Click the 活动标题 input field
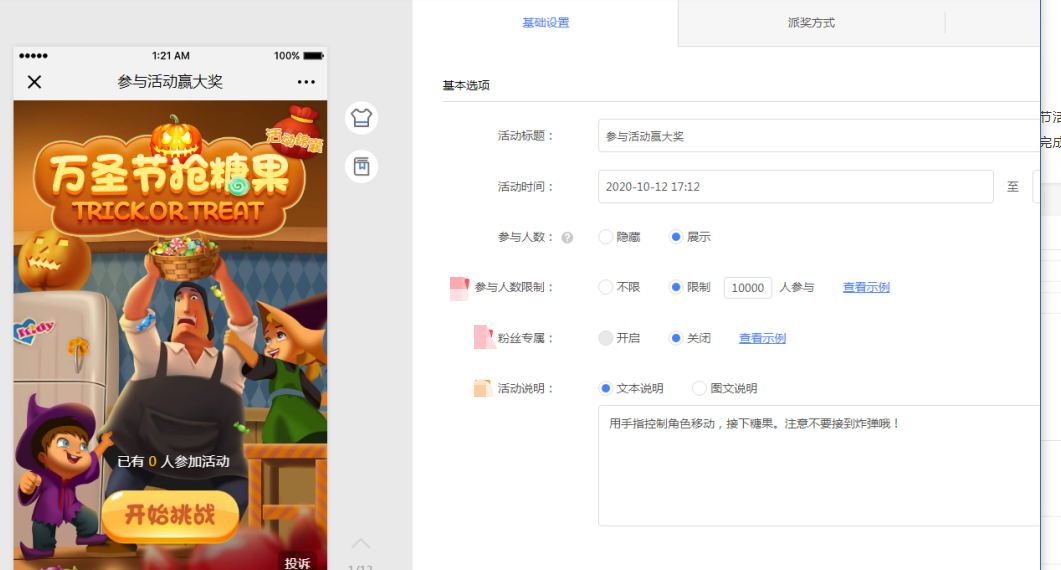The height and width of the screenshot is (570, 1061). tap(815, 136)
